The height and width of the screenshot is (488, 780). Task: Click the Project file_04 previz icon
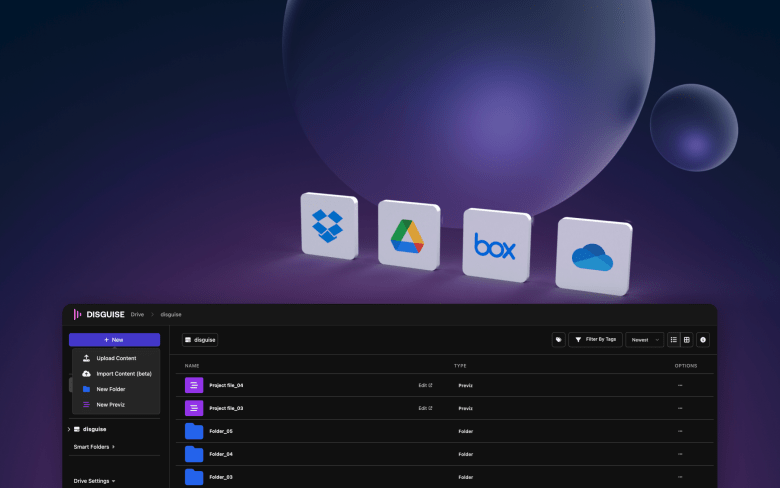point(194,385)
